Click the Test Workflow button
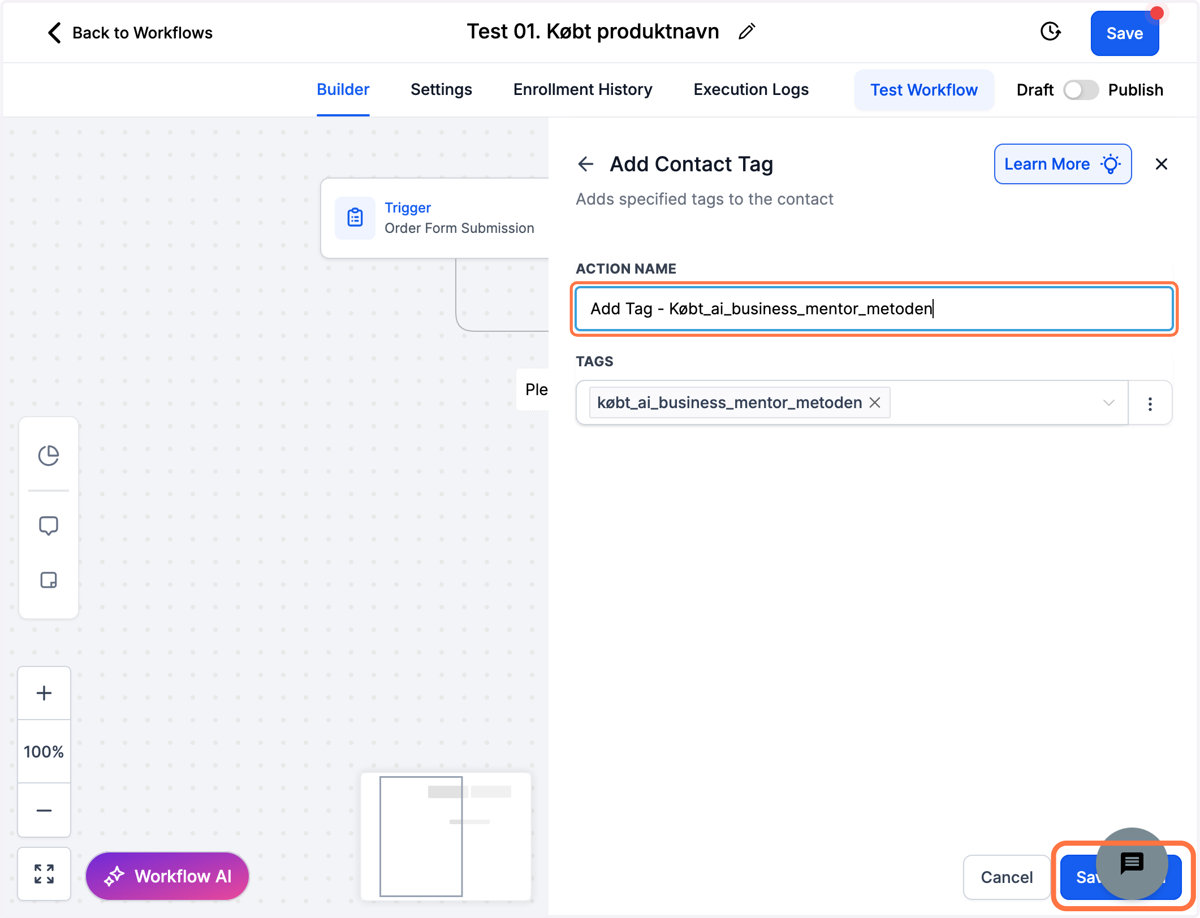This screenshot has height=918, width=1200. tap(924, 89)
